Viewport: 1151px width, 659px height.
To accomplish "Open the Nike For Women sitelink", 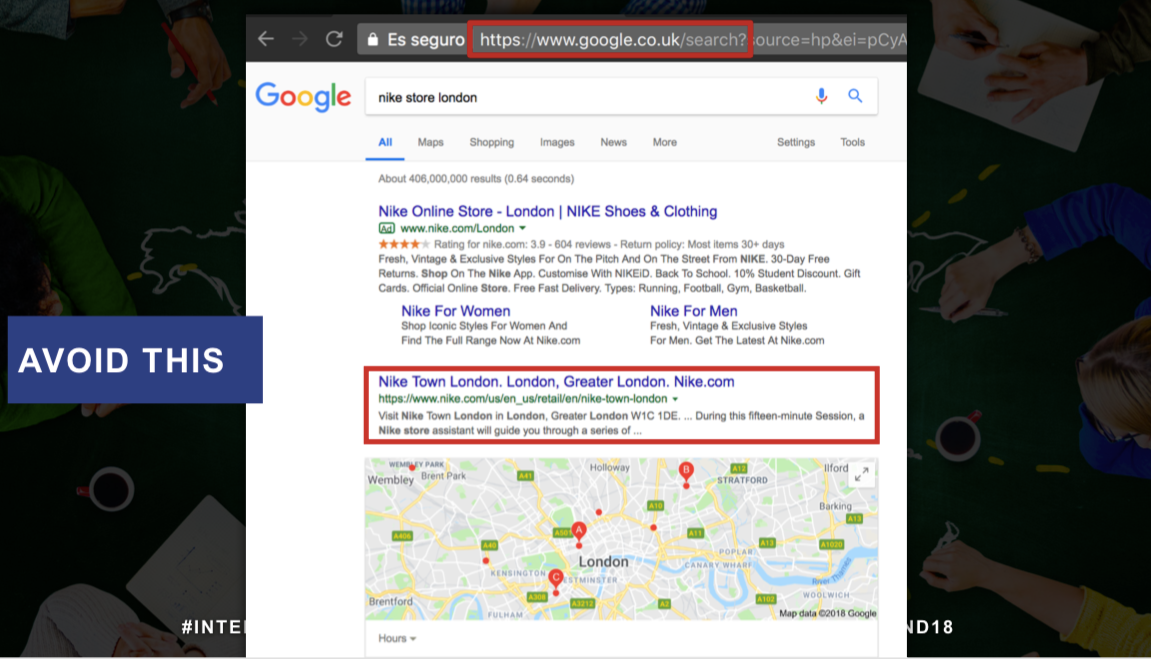I will (x=455, y=311).
